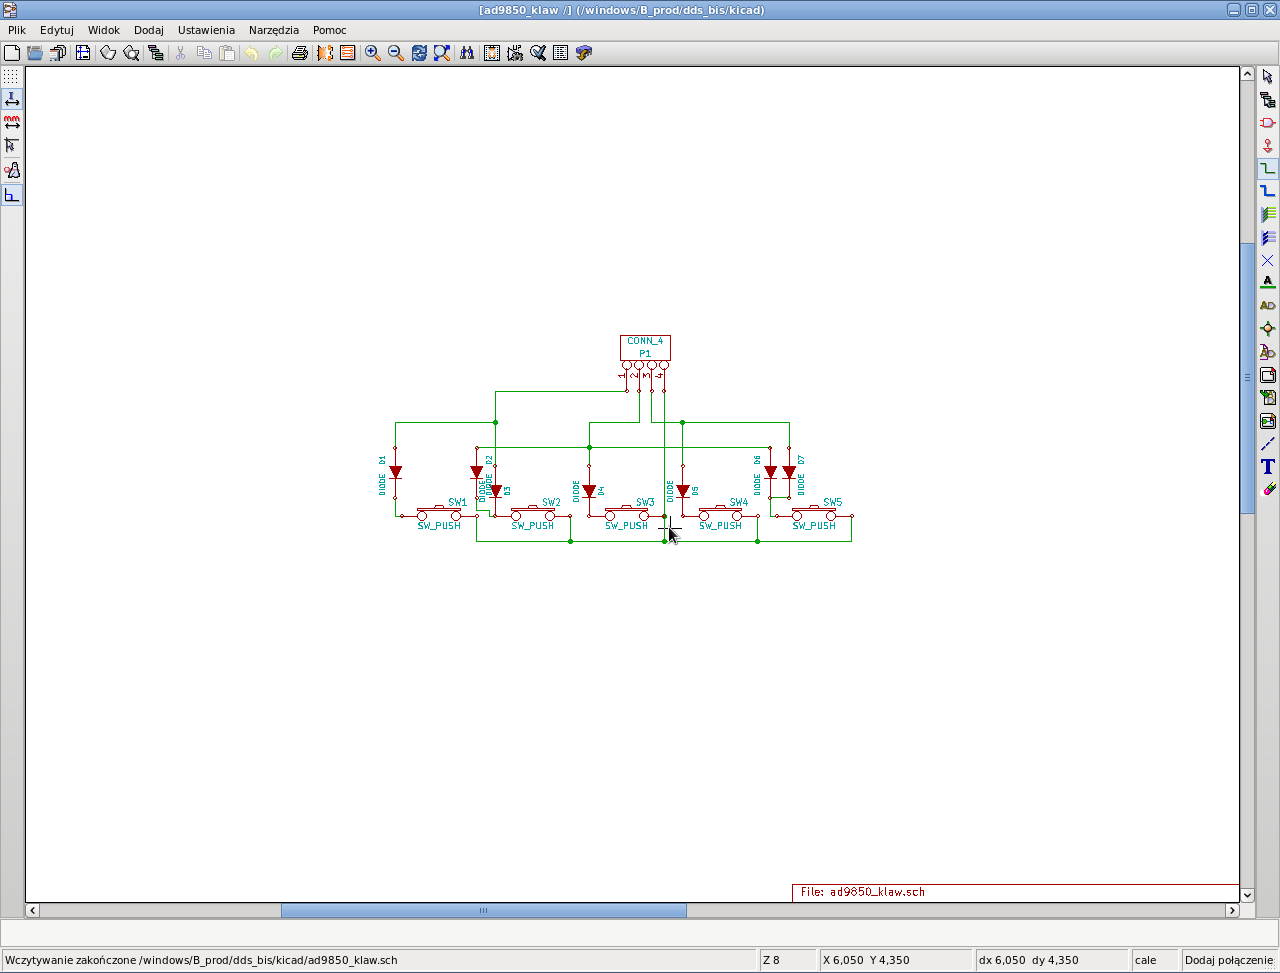Open the find binoculars tool
The image size is (1280, 973).
(x=467, y=53)
